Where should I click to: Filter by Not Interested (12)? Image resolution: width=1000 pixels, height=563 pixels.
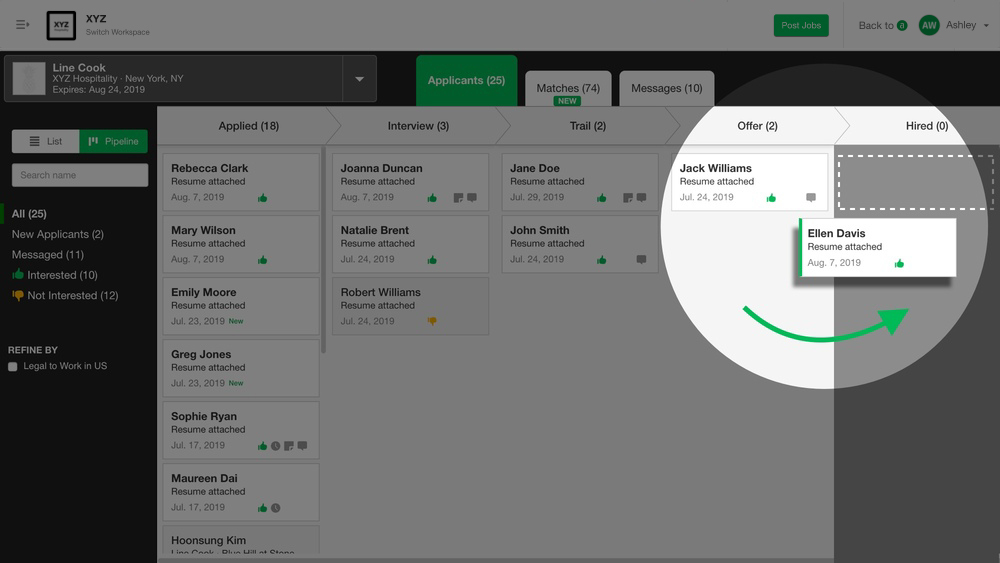(x=65, y=295)
